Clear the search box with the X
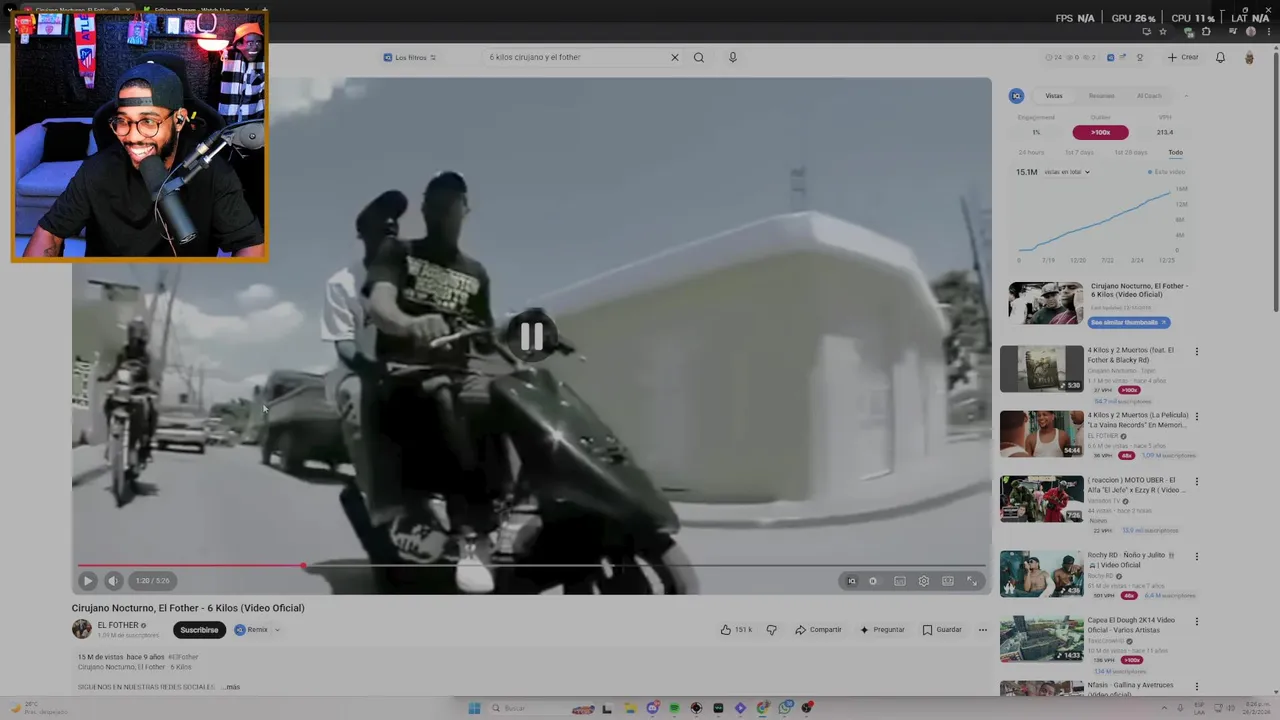The width and height of the screenshot is (1280, 720). 674,57
